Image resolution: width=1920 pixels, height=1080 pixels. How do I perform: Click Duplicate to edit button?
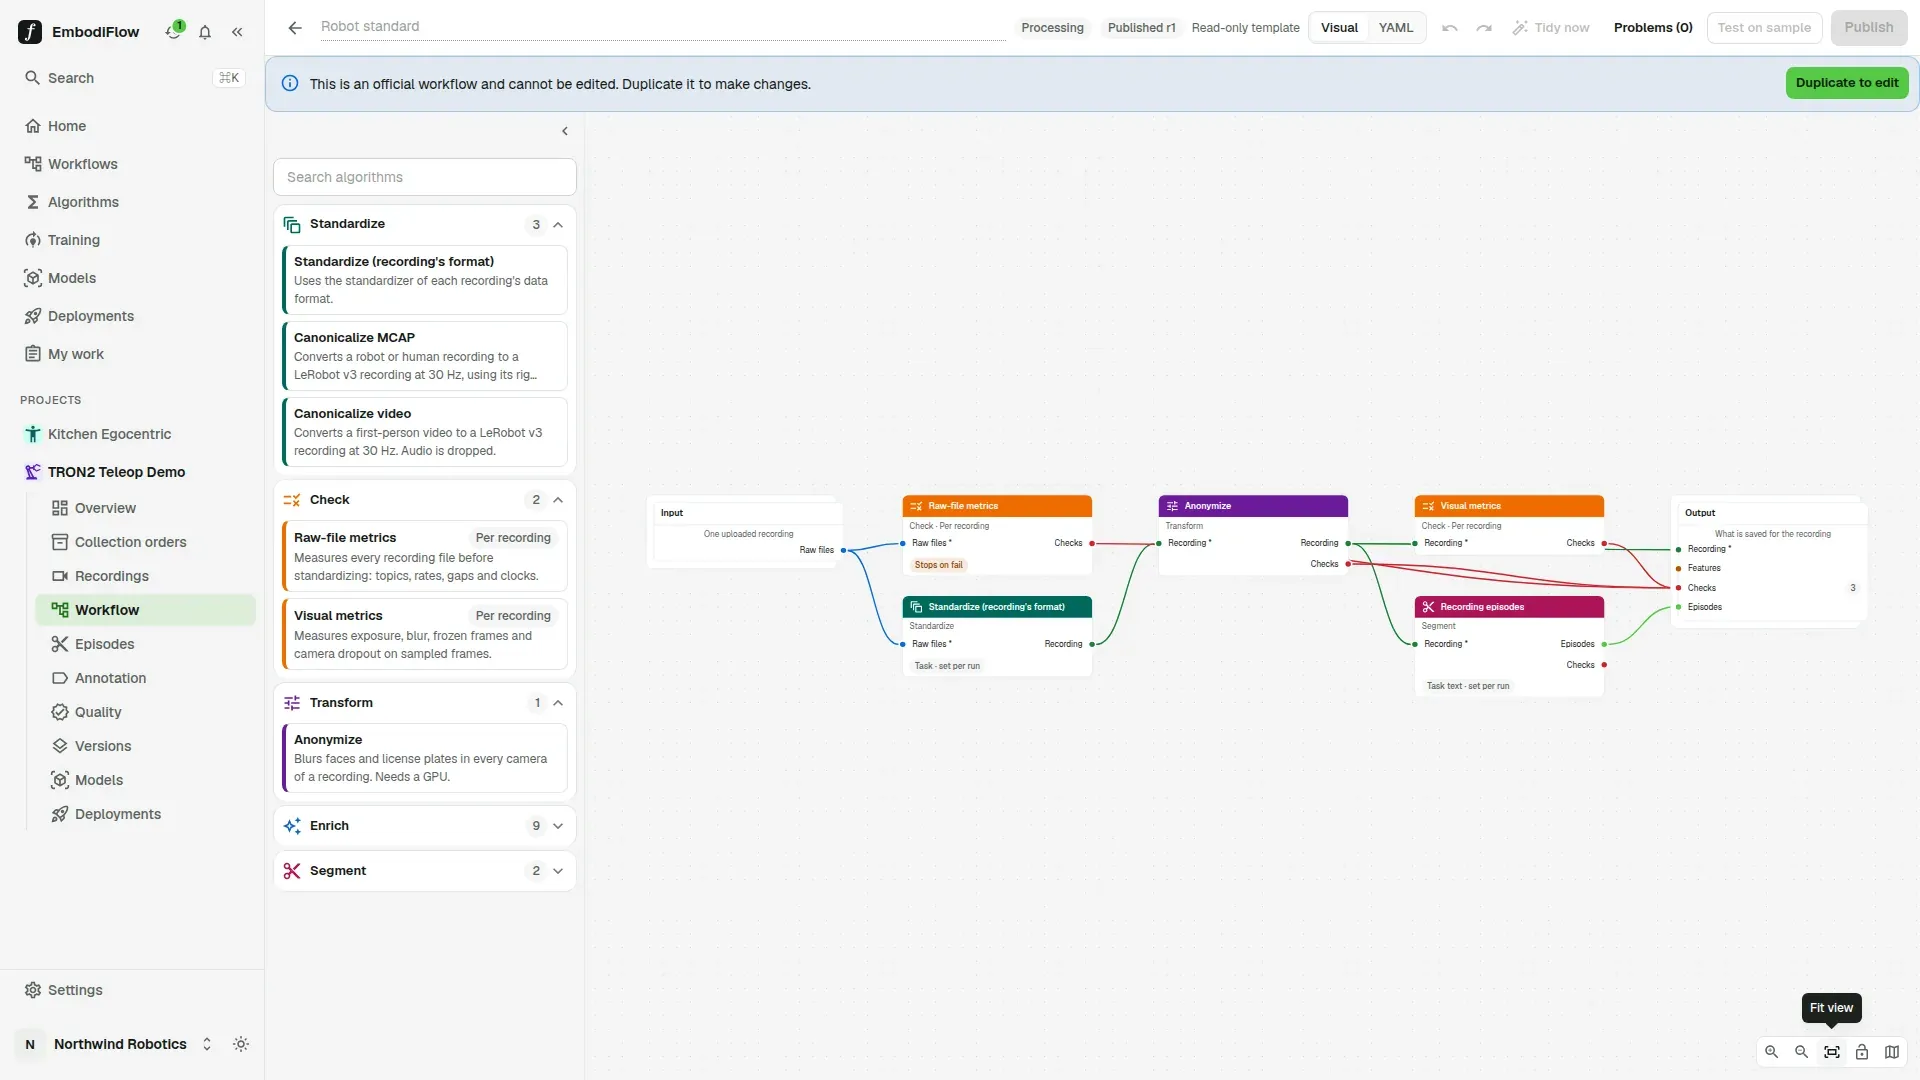click(x=1847, y=83)
